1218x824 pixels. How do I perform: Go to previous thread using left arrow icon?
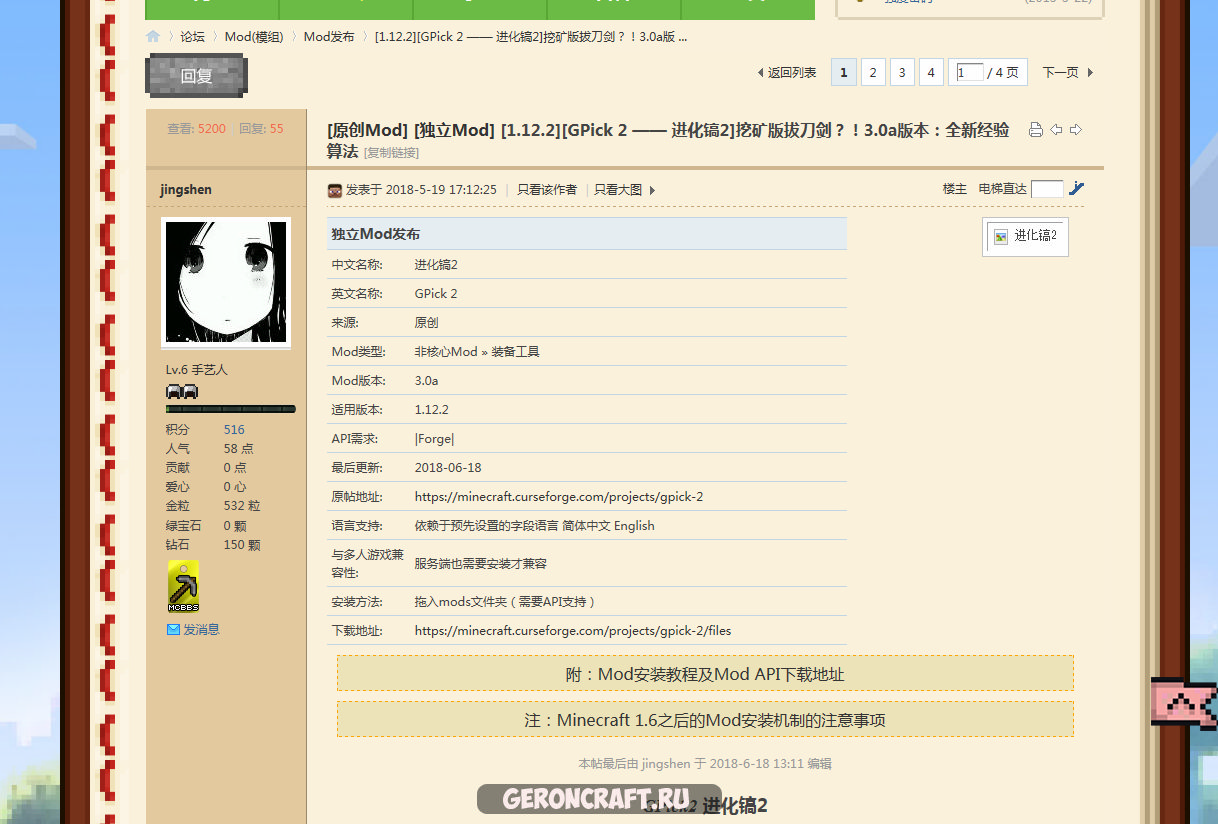coord(1056,130)
